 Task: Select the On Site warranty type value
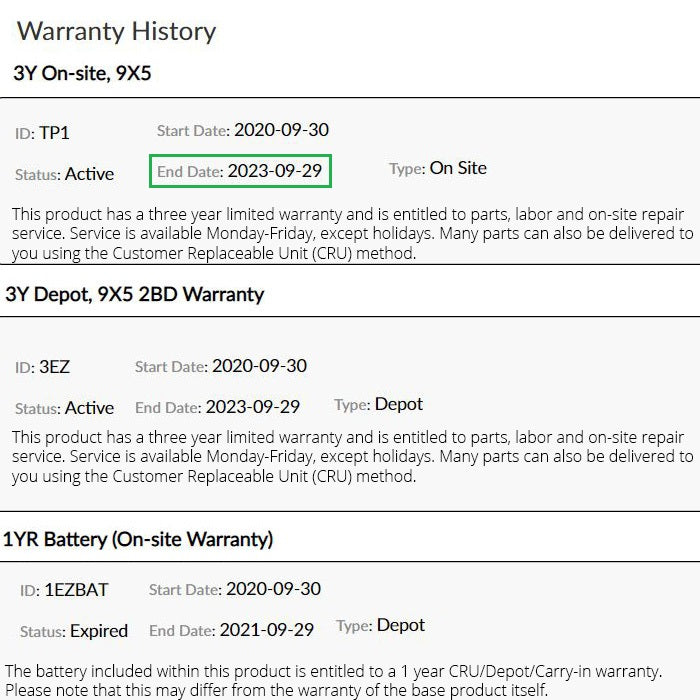tap(458, 168)
